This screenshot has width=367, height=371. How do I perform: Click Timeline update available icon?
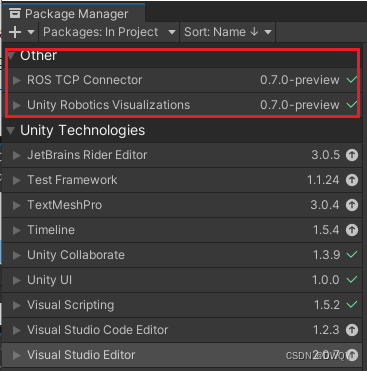click(352, 230)
